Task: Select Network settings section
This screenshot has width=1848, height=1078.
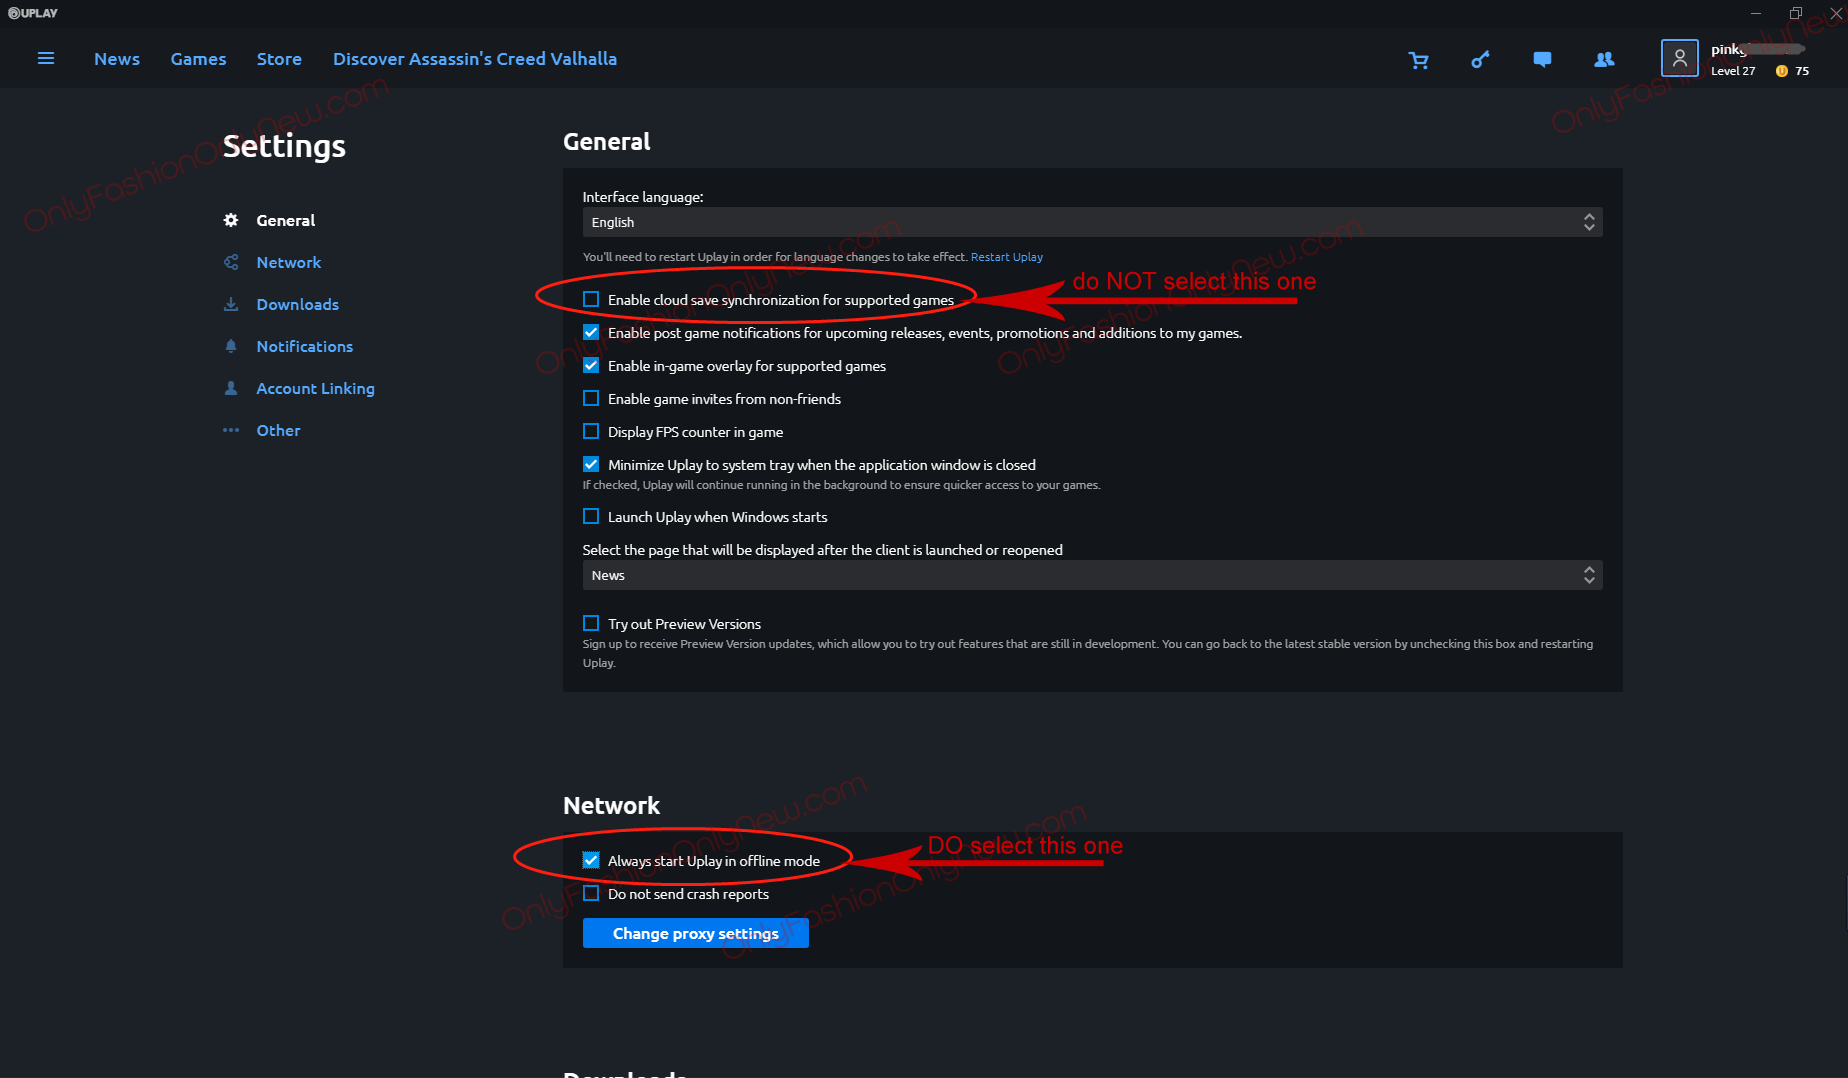Action: pyautogui.click(x=288, y=262)
